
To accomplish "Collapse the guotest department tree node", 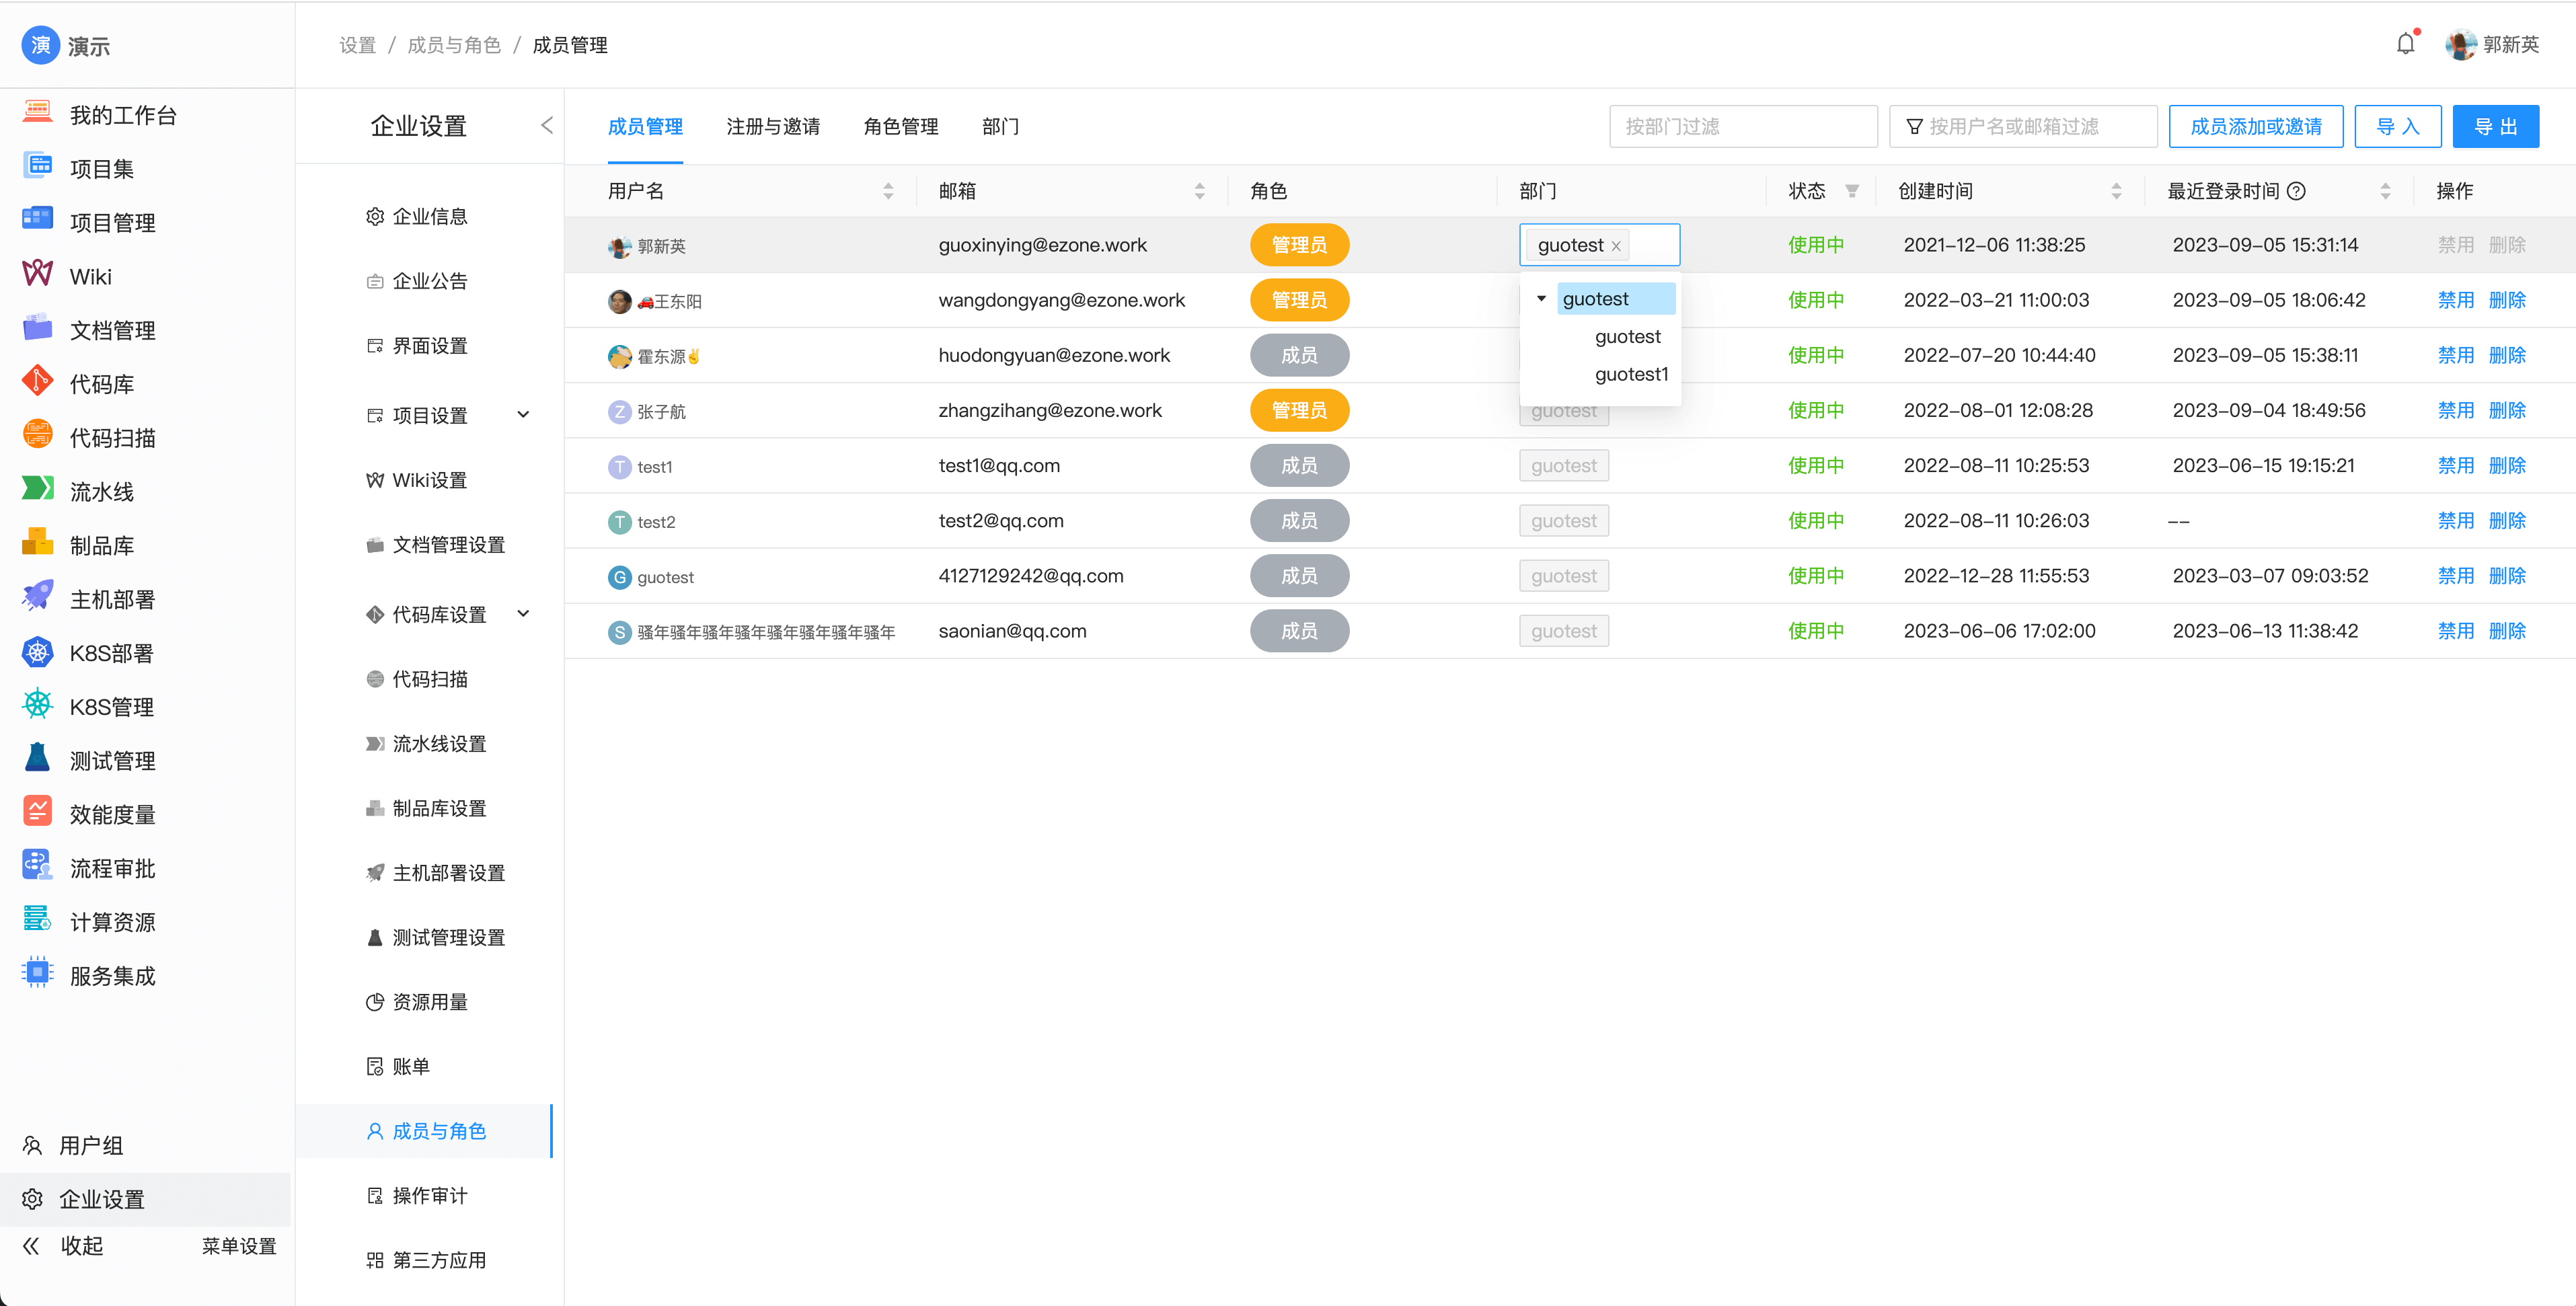I will (x=1541, y=298).
